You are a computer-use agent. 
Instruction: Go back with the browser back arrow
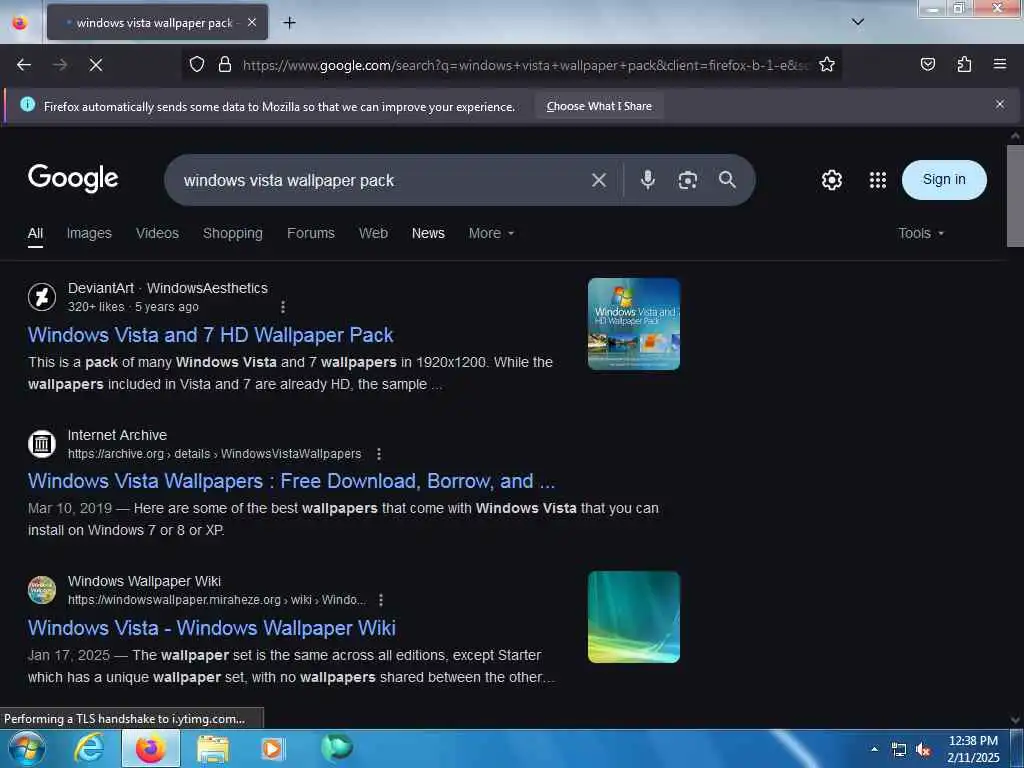[24, 65]
